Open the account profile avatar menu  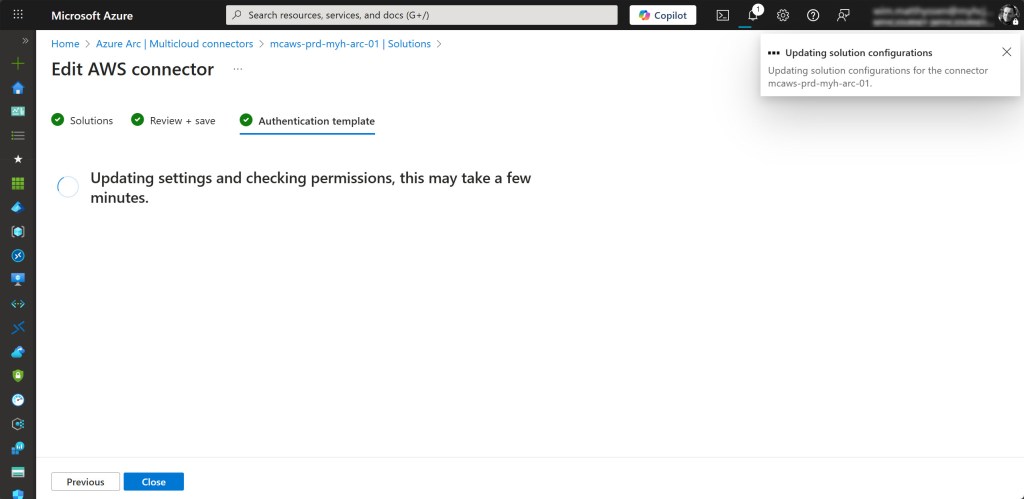click(1007, 15)
